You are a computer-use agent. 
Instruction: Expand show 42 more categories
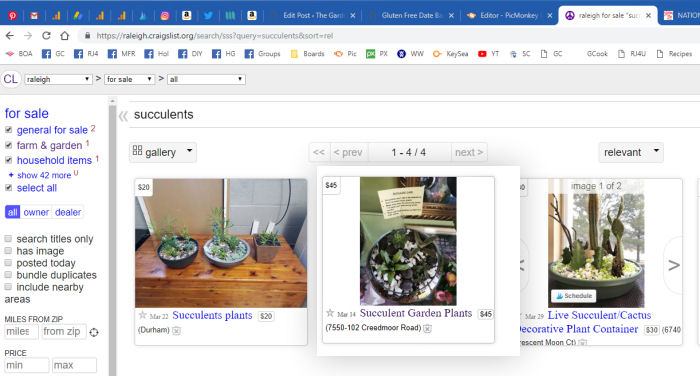pyautogui.click(x=43, y=175)
